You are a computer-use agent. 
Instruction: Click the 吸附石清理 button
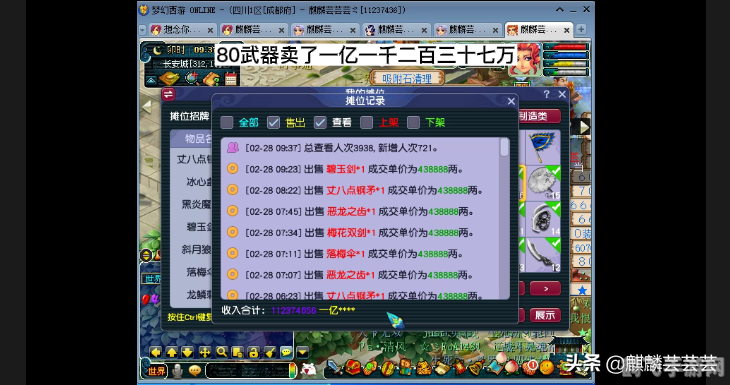[406, 79]
